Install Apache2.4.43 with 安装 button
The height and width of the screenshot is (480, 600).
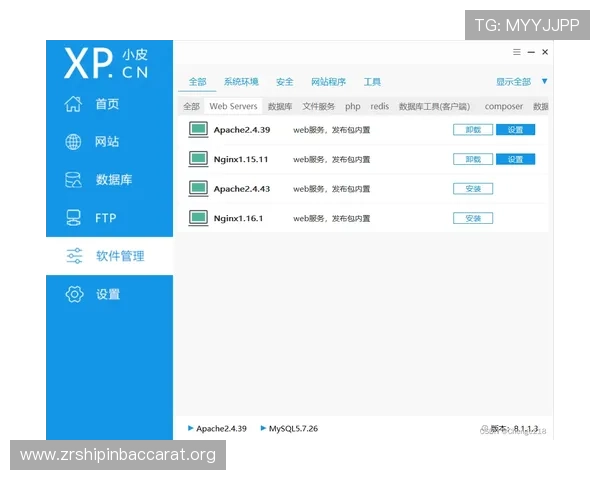473,188
